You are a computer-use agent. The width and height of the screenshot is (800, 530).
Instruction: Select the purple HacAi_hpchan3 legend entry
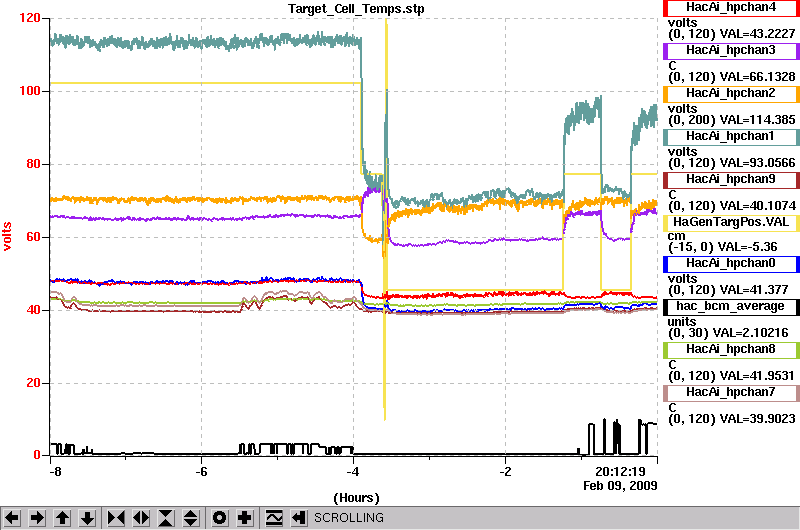pyautogui.click(x=731, y=51)
